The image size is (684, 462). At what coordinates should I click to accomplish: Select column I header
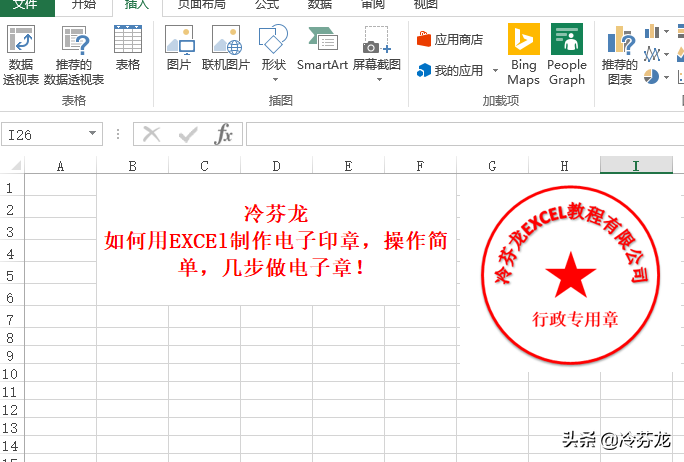636,166
